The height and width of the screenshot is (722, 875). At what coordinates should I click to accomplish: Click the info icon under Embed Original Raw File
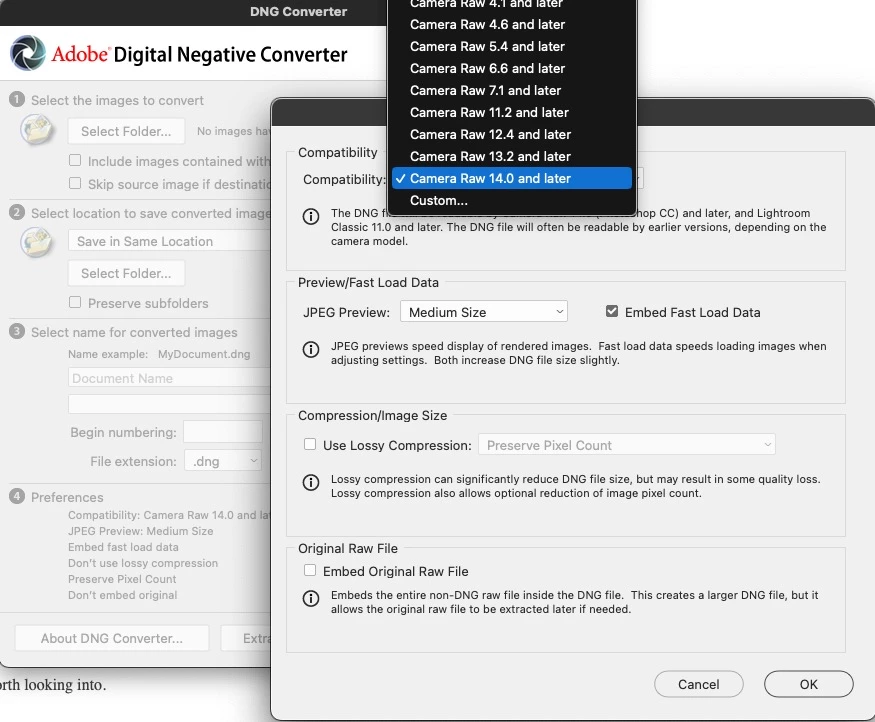pyautogui.click(x=311, y=598)
